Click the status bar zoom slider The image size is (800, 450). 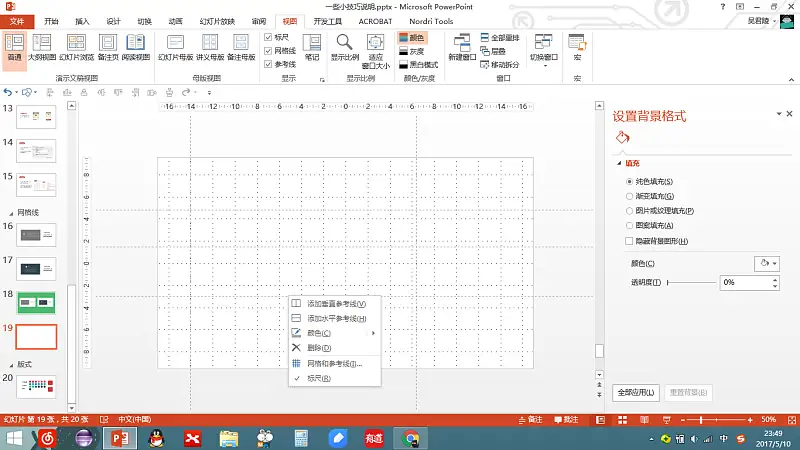(716, 420)
